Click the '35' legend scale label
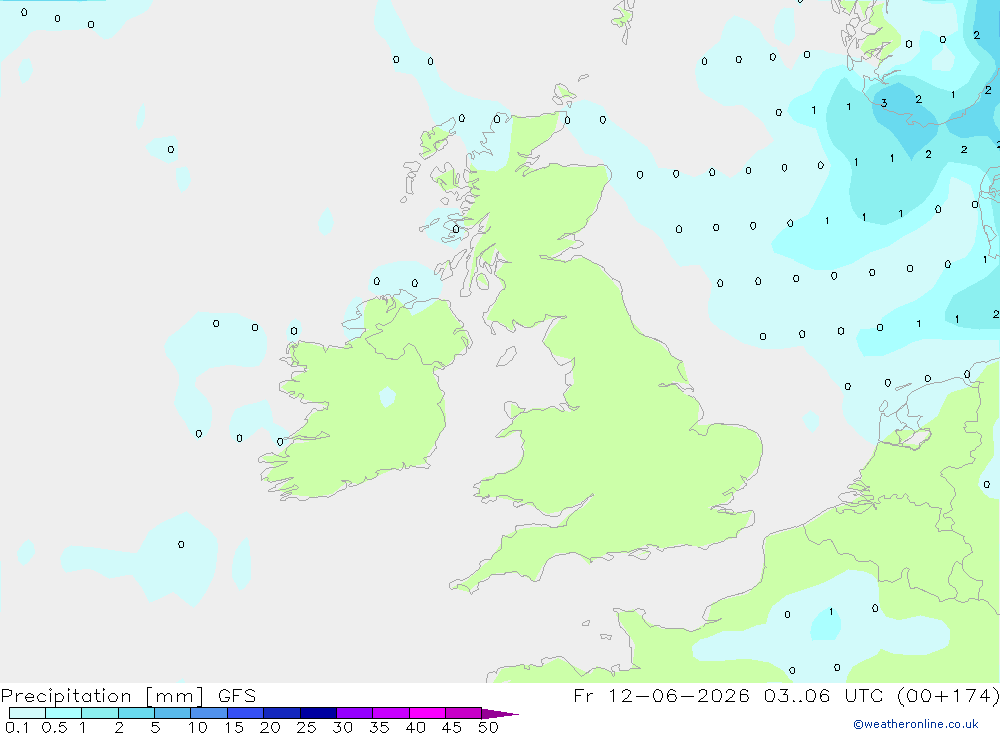1000x733 pixels. click(x=379, y=727)
